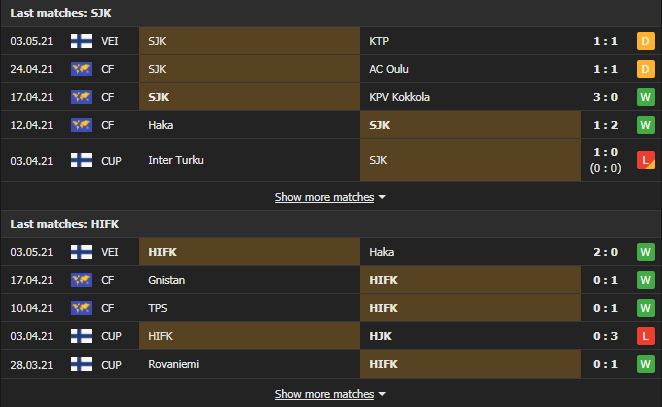Click 2 : 0 score for HIFK vs Haka
Viewport: 662px width, 407px height.
605,252
